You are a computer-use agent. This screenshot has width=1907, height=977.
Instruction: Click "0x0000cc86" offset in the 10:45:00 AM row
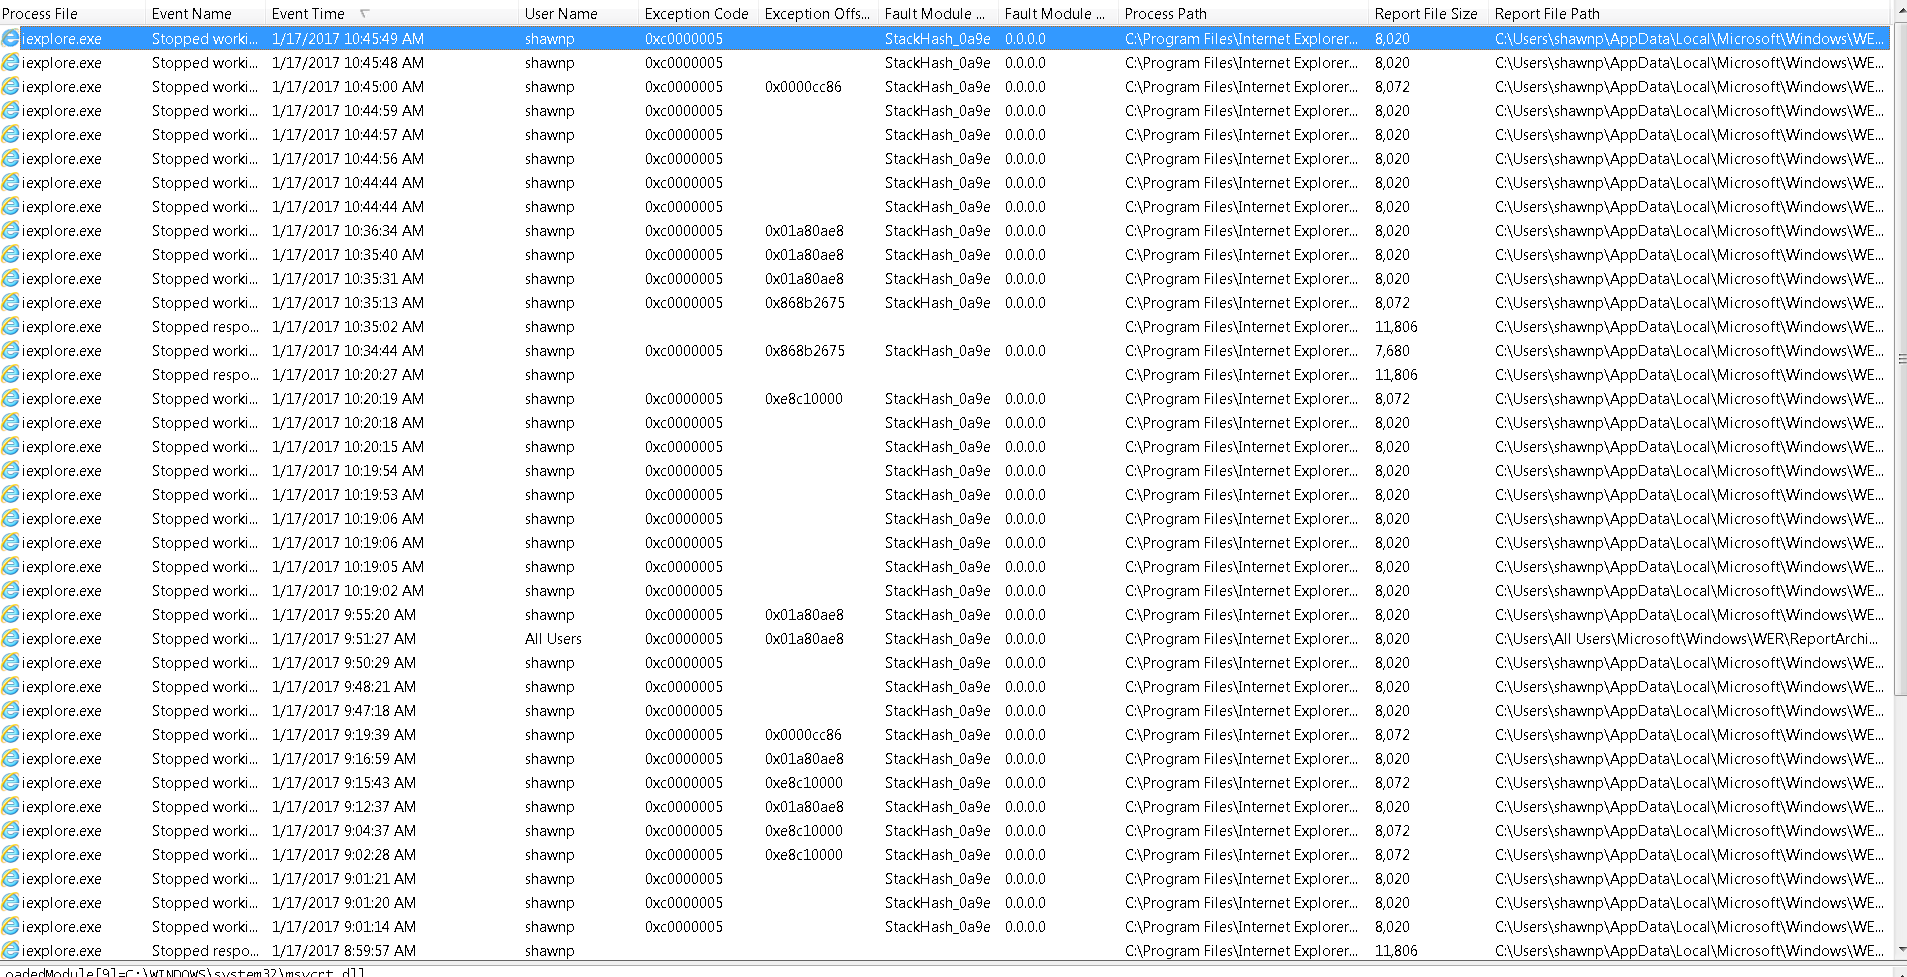(803, 87)
